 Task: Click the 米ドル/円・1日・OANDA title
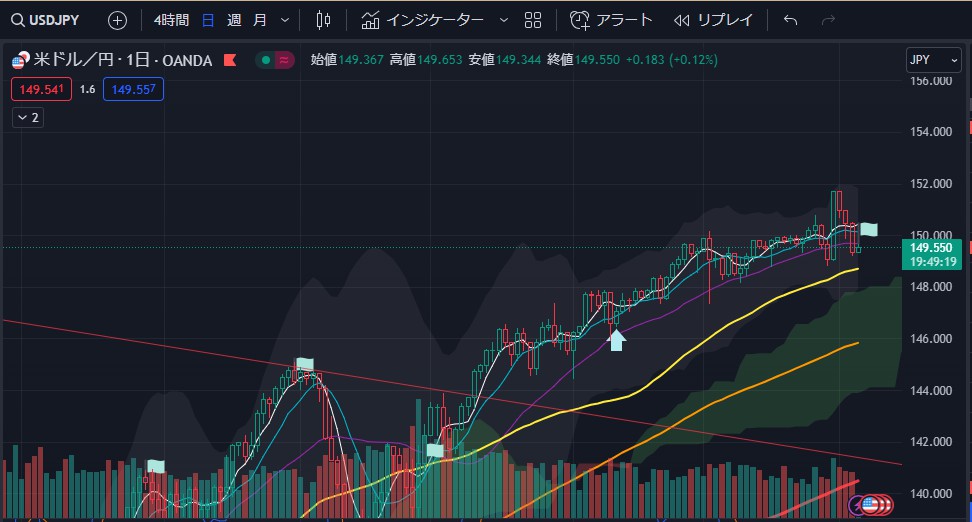click(123, 60)
